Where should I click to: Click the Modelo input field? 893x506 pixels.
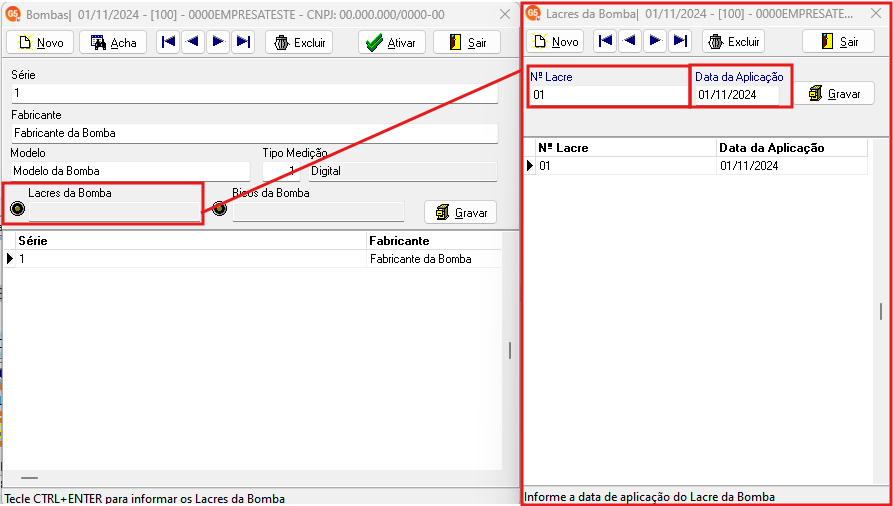(130, 171)
